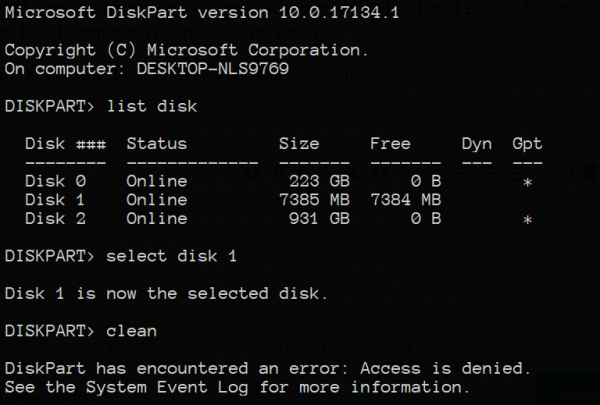Image resolution: width=600 pixels, height=405 pixels.
Task: Click the 'Free' column header
Action: 390,144
